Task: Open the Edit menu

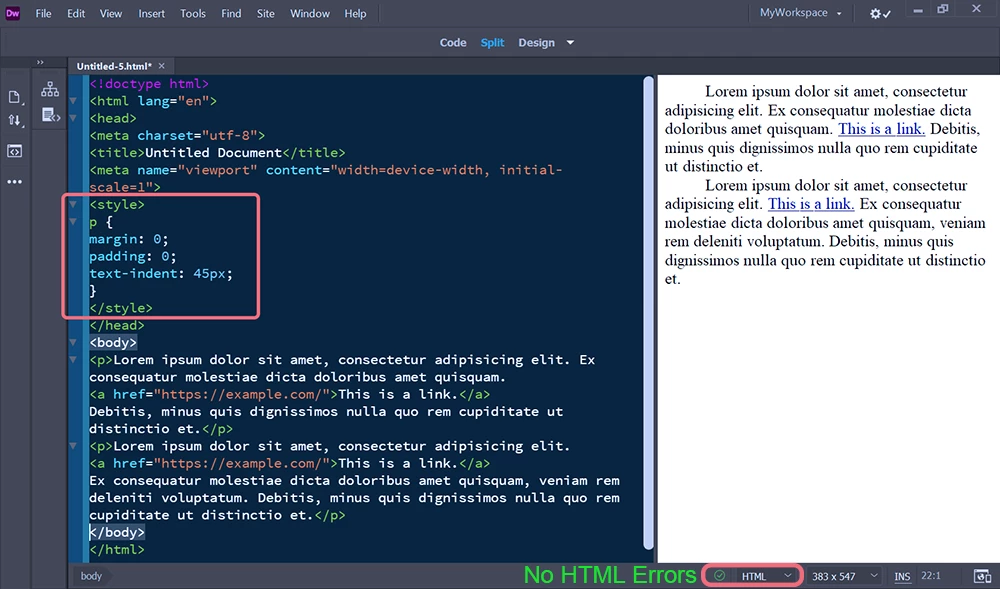Action: [x=76, y=13]
